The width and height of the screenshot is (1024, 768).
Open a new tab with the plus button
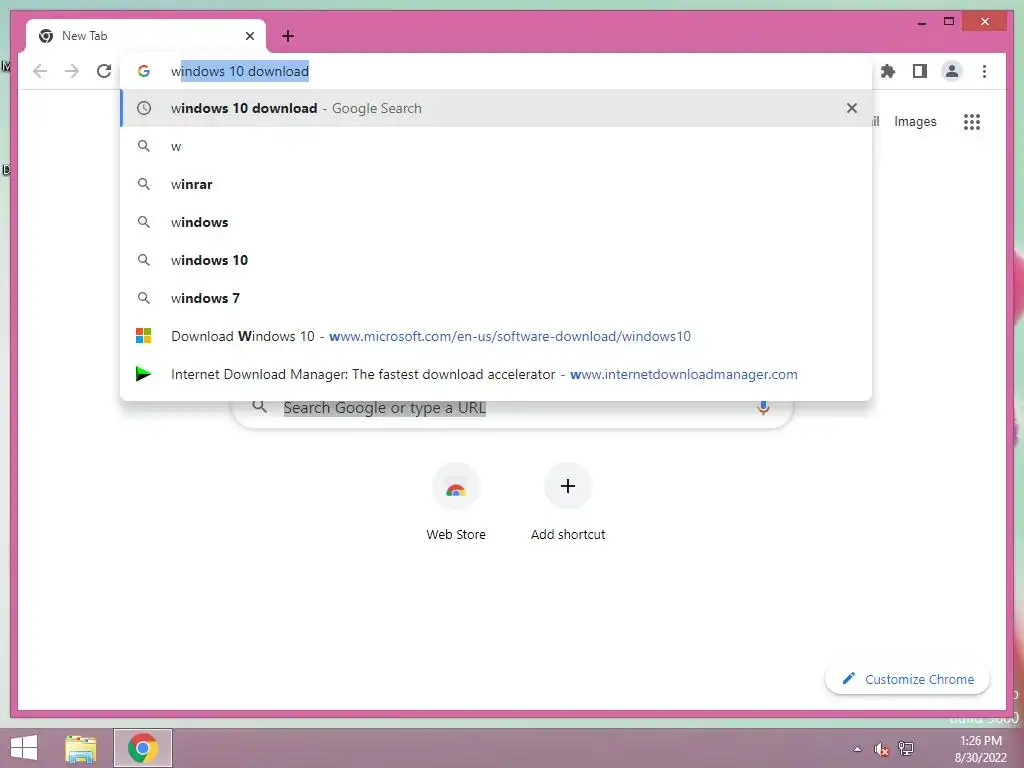pos(288,36)
